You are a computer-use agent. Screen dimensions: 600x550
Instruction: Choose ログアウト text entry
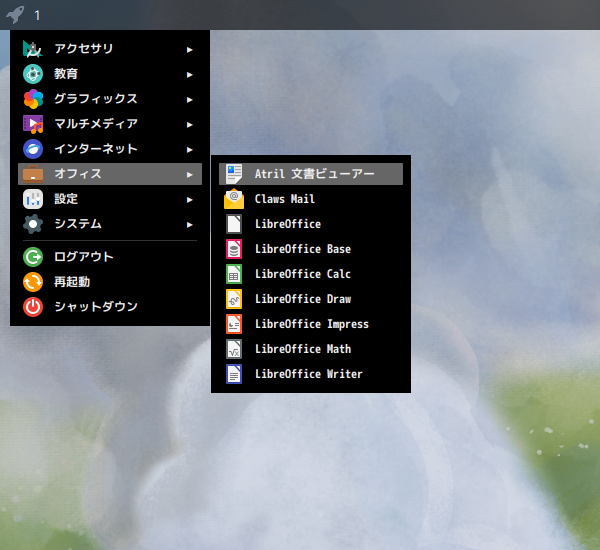[x=84, y=256]
